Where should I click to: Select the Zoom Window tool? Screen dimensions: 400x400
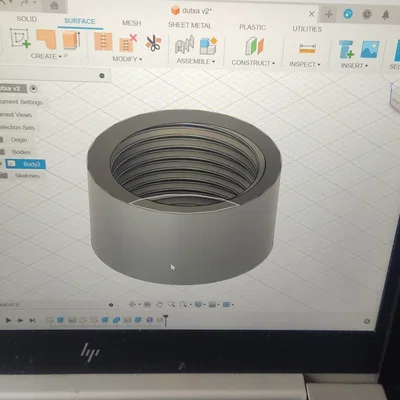point(171,304)
